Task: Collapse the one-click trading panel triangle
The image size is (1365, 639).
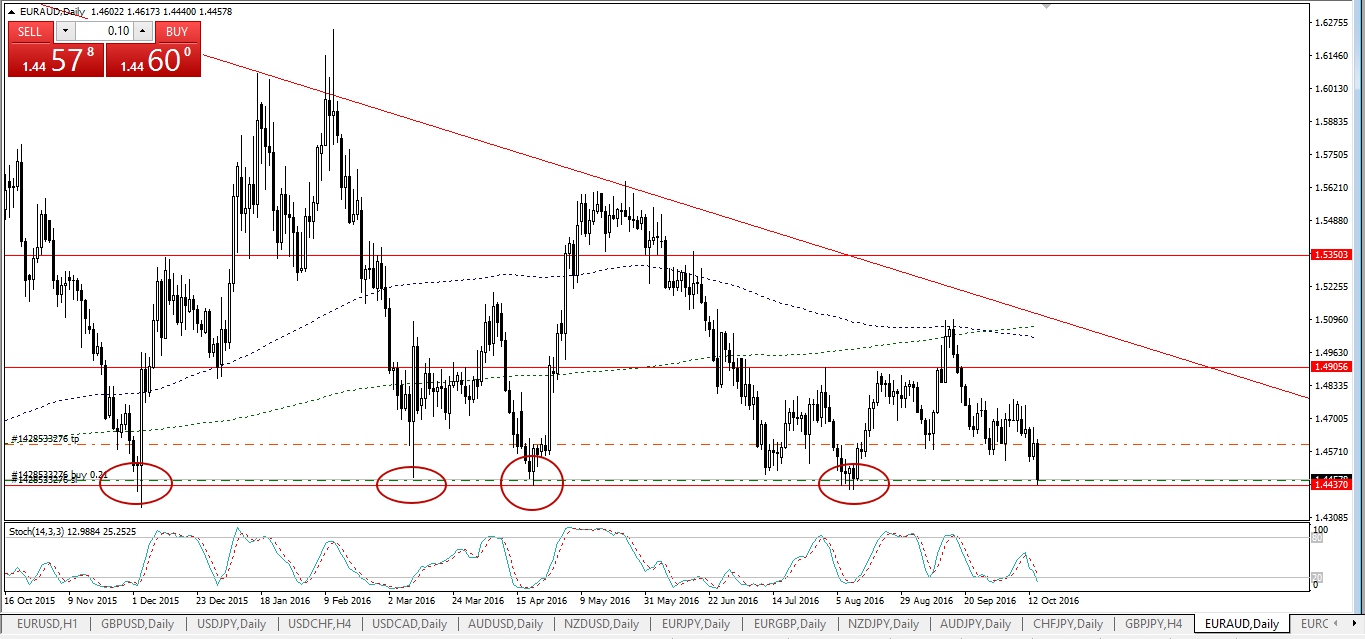Action: pos(11,11)
